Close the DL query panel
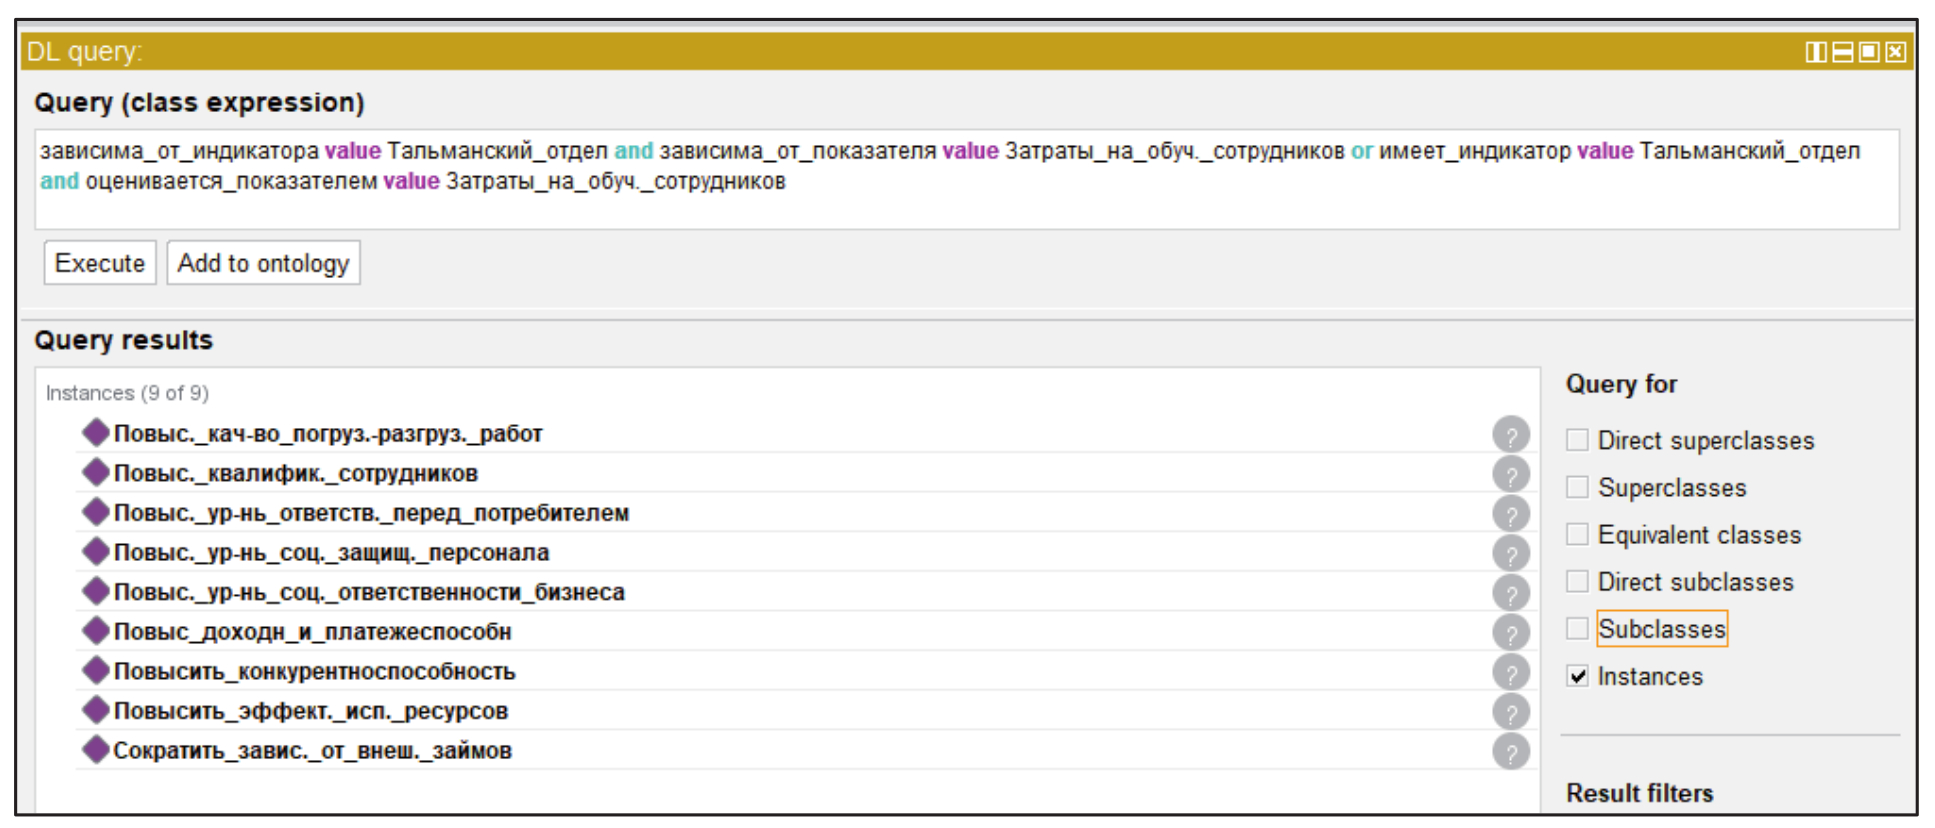This screenshot has width=1935, height=828. click(1895, 52)
